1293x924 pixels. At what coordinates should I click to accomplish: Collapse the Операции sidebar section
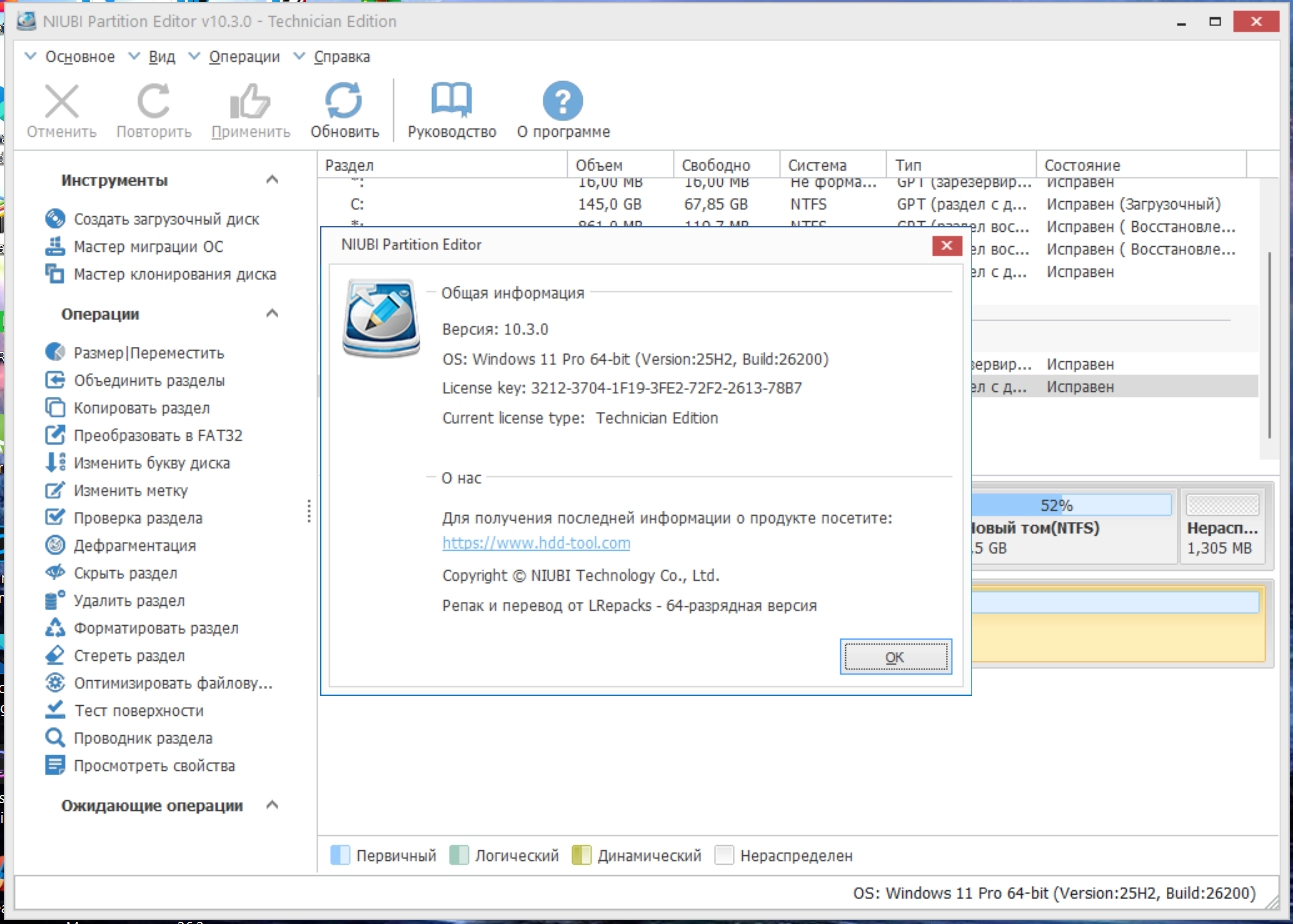coord(271,314)
